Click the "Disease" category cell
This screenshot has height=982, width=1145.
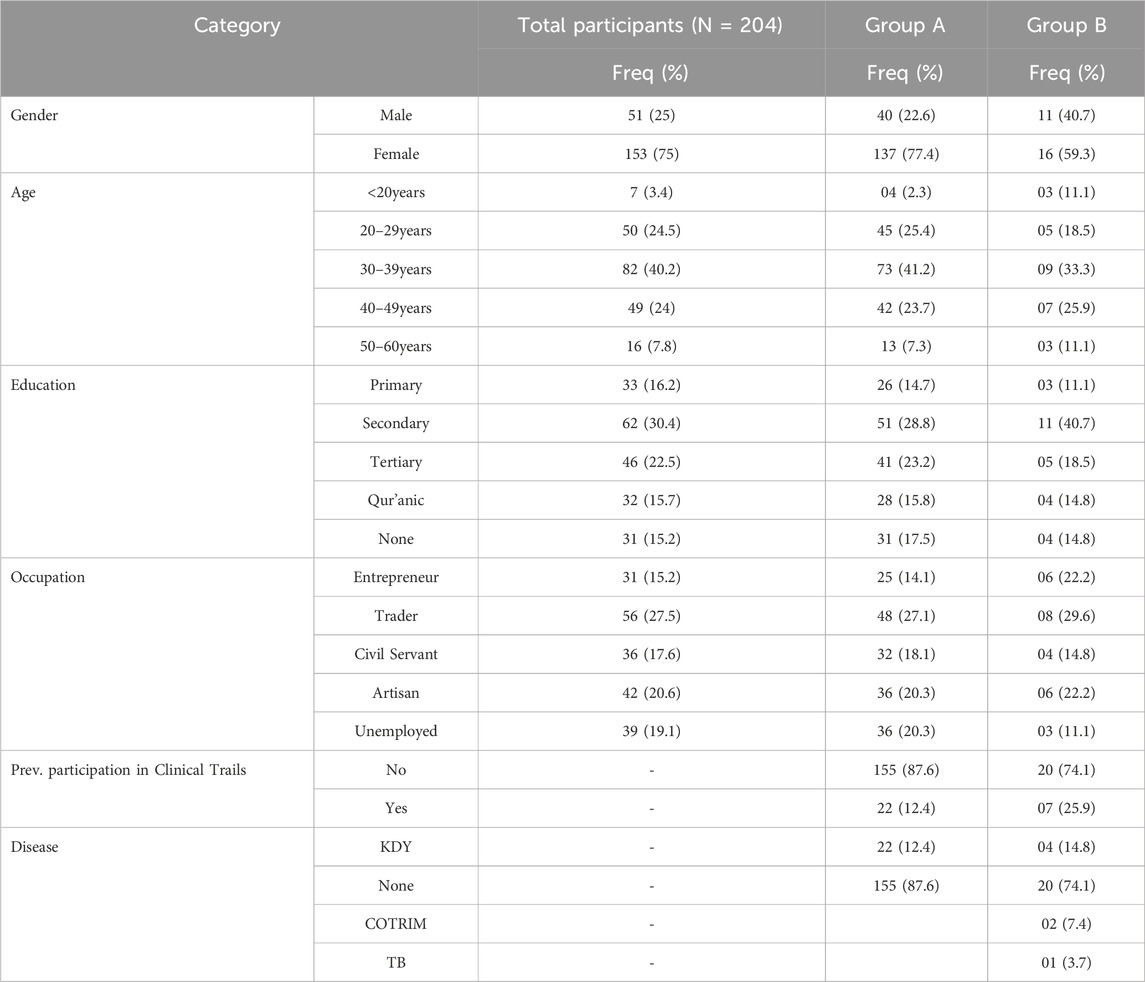coord(37,847)
